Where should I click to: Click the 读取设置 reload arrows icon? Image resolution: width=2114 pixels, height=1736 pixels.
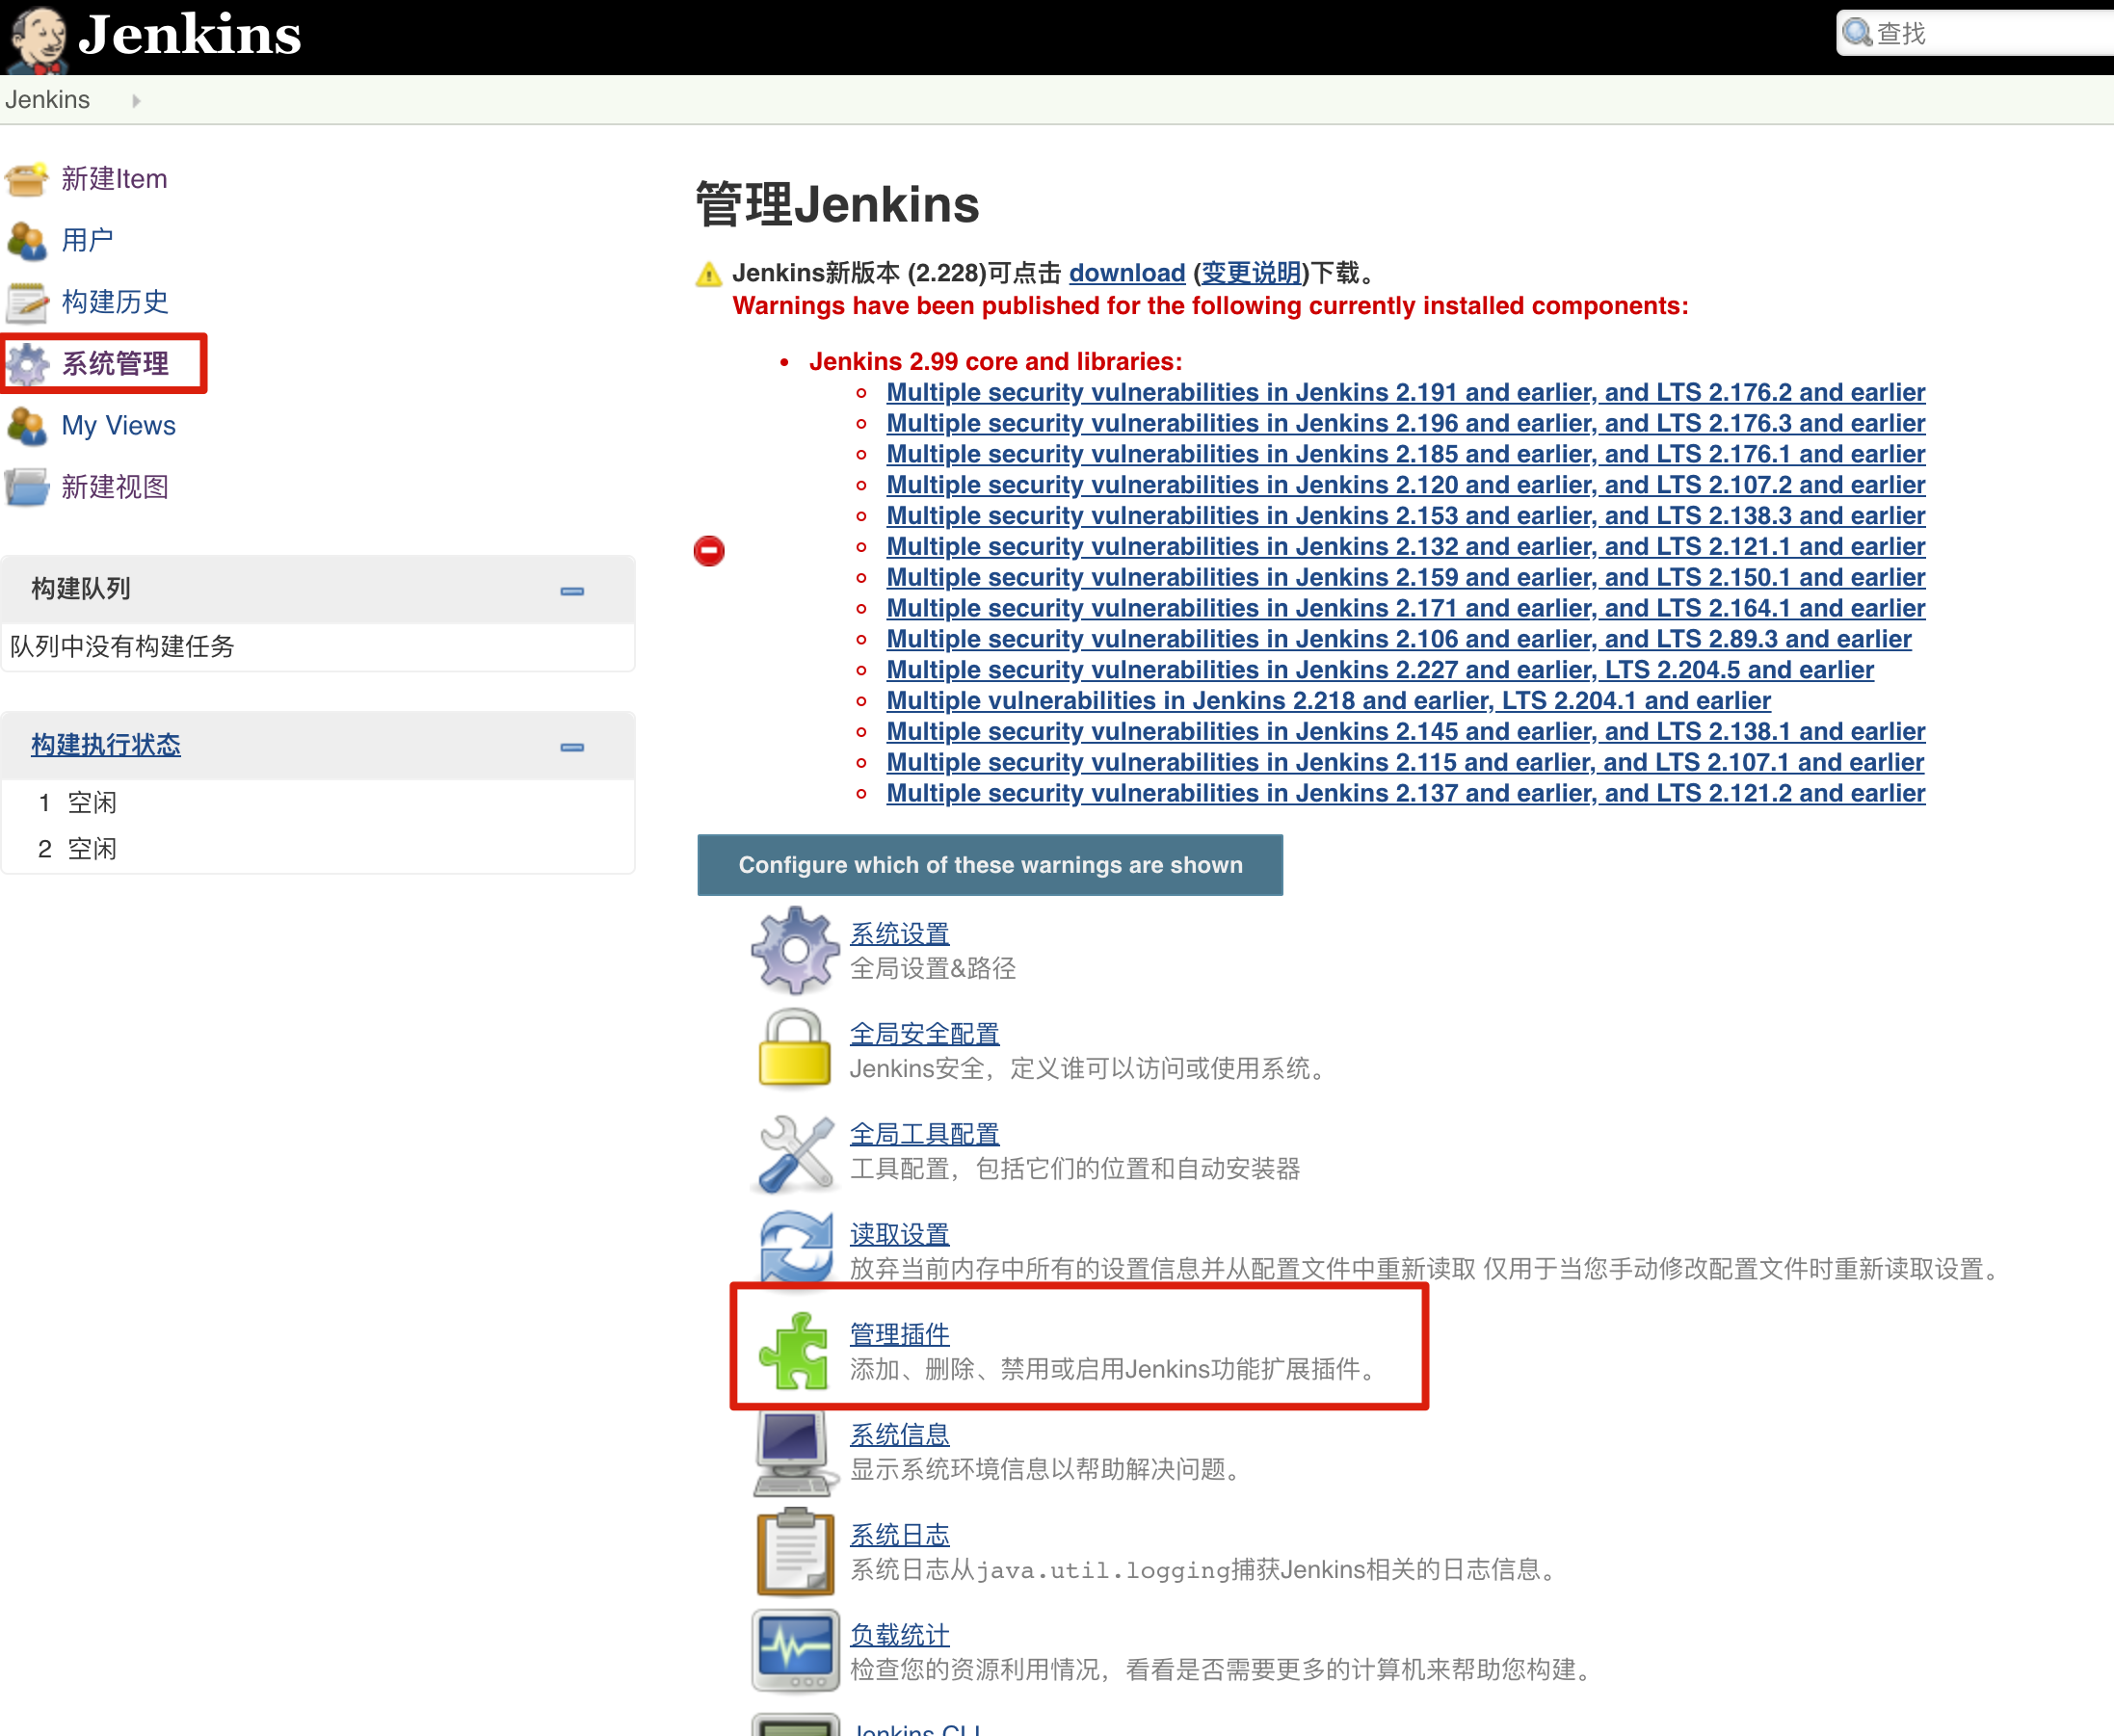[796, 1248]
